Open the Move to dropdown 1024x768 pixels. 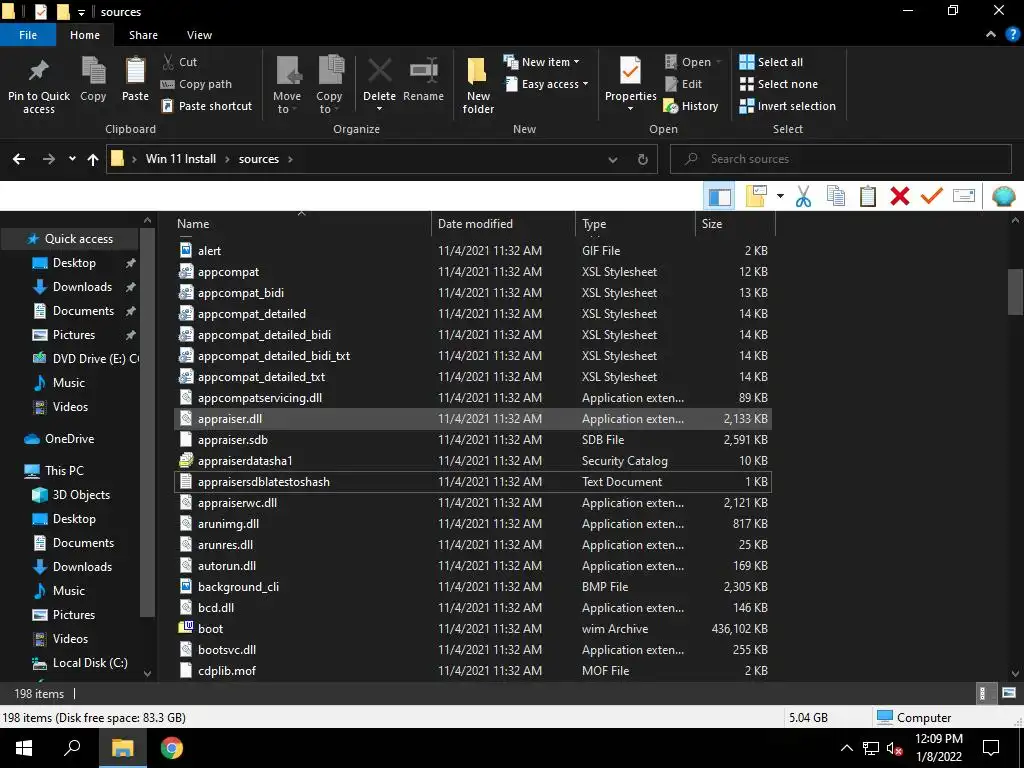tap(287, 85)
